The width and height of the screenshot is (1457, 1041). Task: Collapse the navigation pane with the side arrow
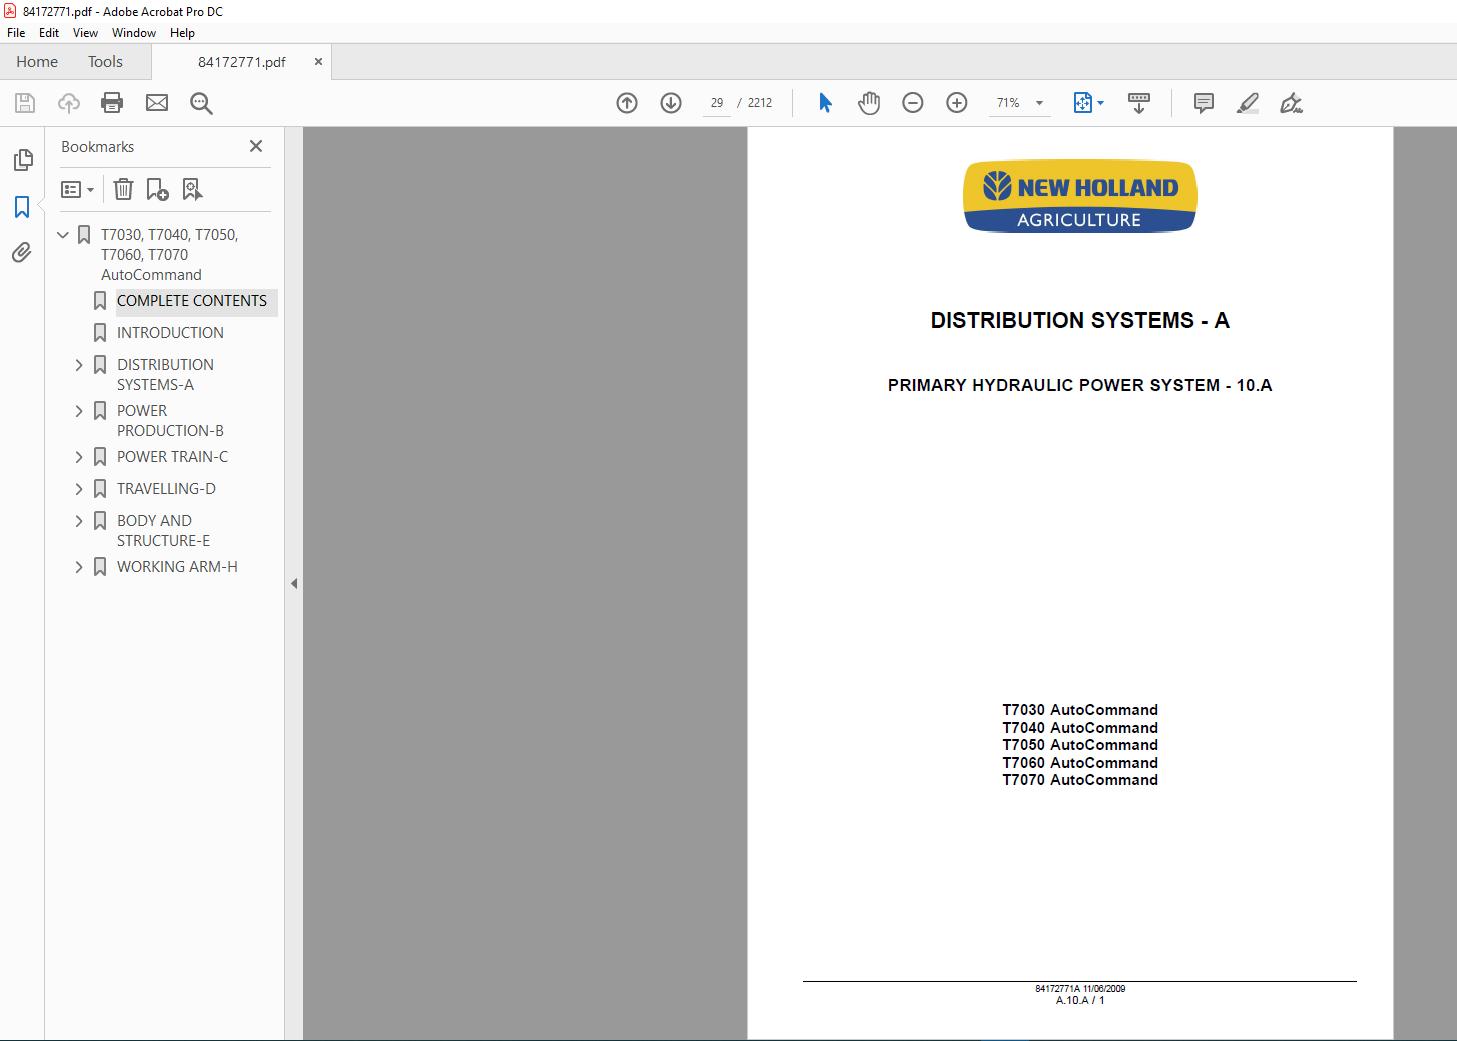[294, 583]
